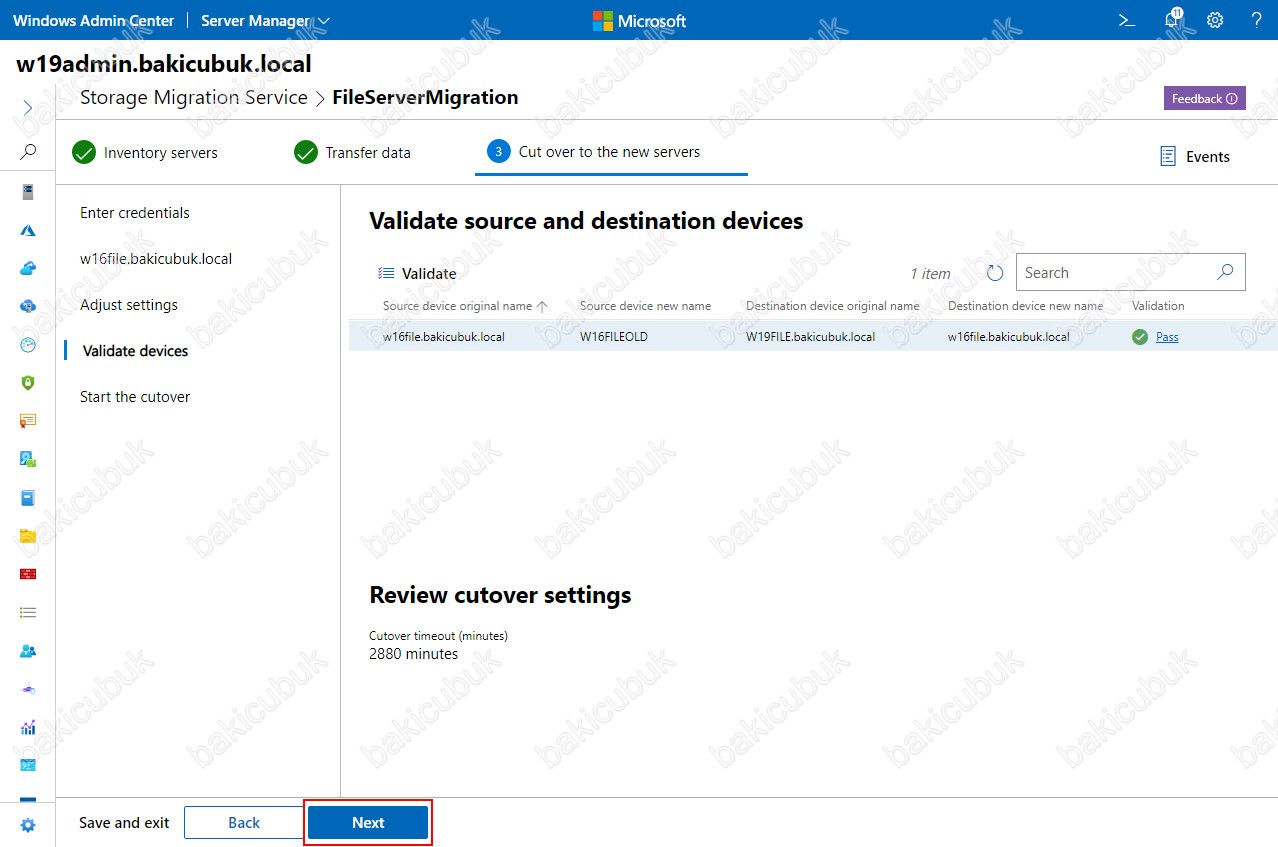Open Start the cutover page
The image size is (1278, 847).
point(135,397)
